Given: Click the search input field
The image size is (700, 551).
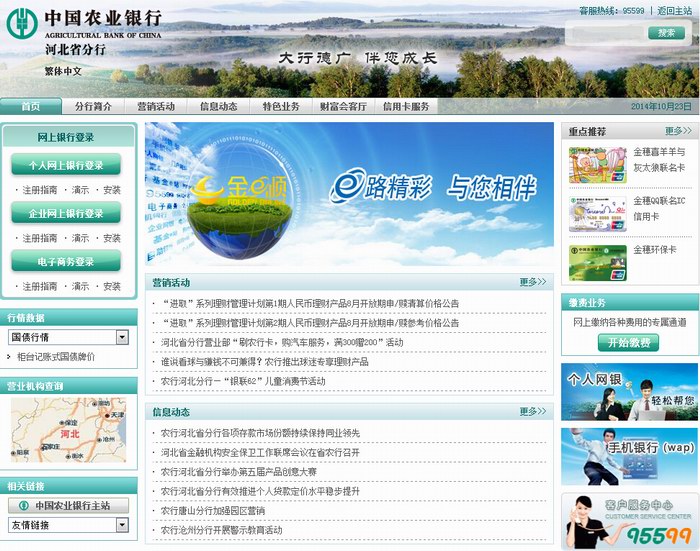Looking at the screenshot, I should coord(606,33).
